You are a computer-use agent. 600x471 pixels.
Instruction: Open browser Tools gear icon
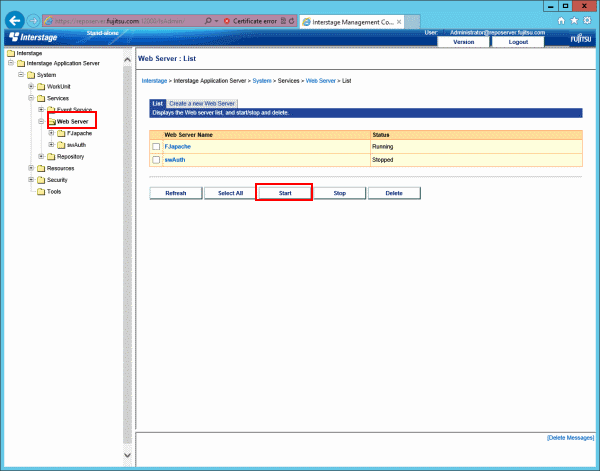tap(587, 21)
